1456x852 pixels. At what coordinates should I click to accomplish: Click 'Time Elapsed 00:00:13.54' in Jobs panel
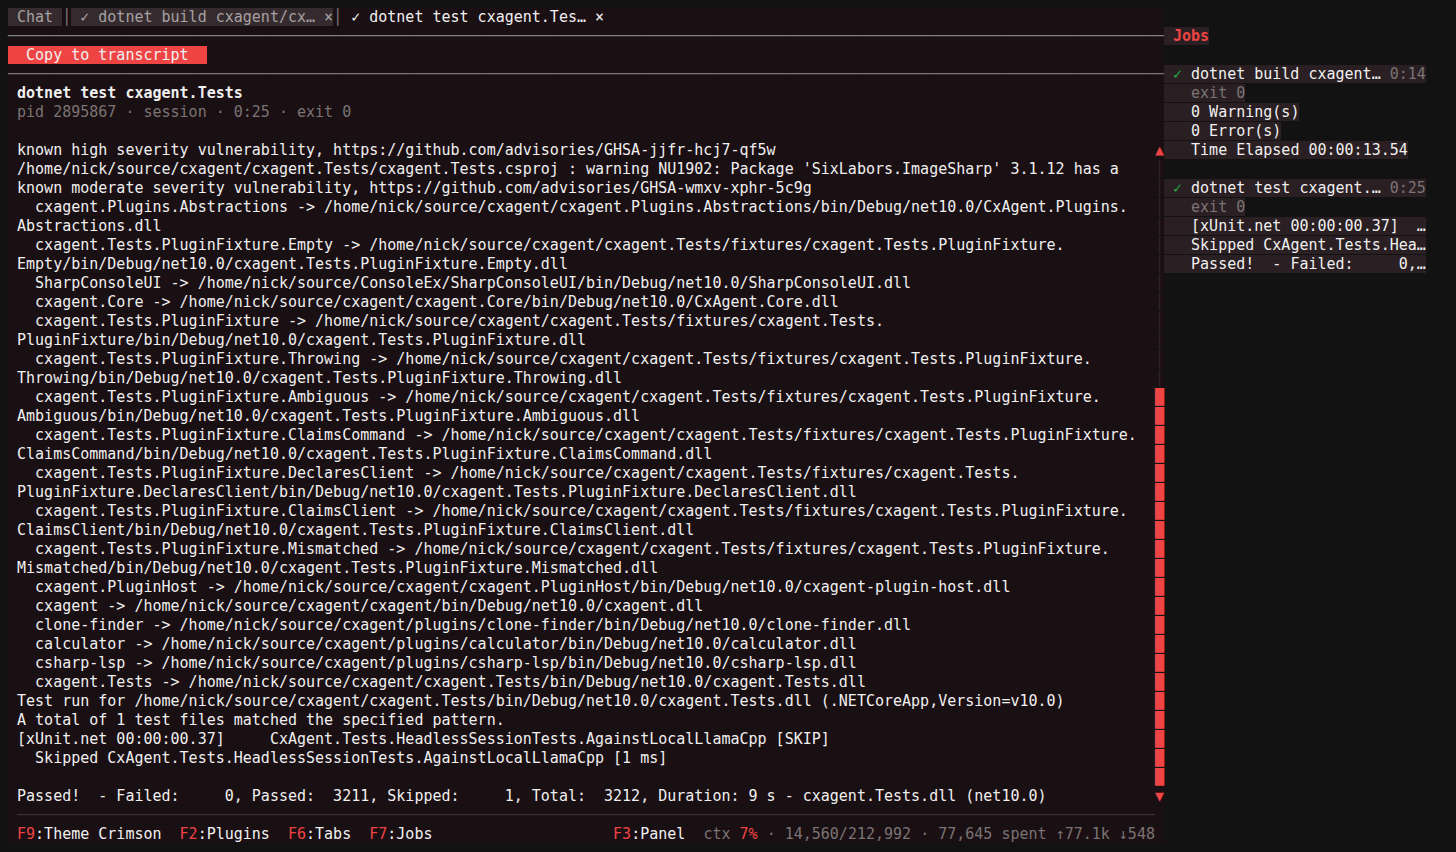pos(1299,150)
